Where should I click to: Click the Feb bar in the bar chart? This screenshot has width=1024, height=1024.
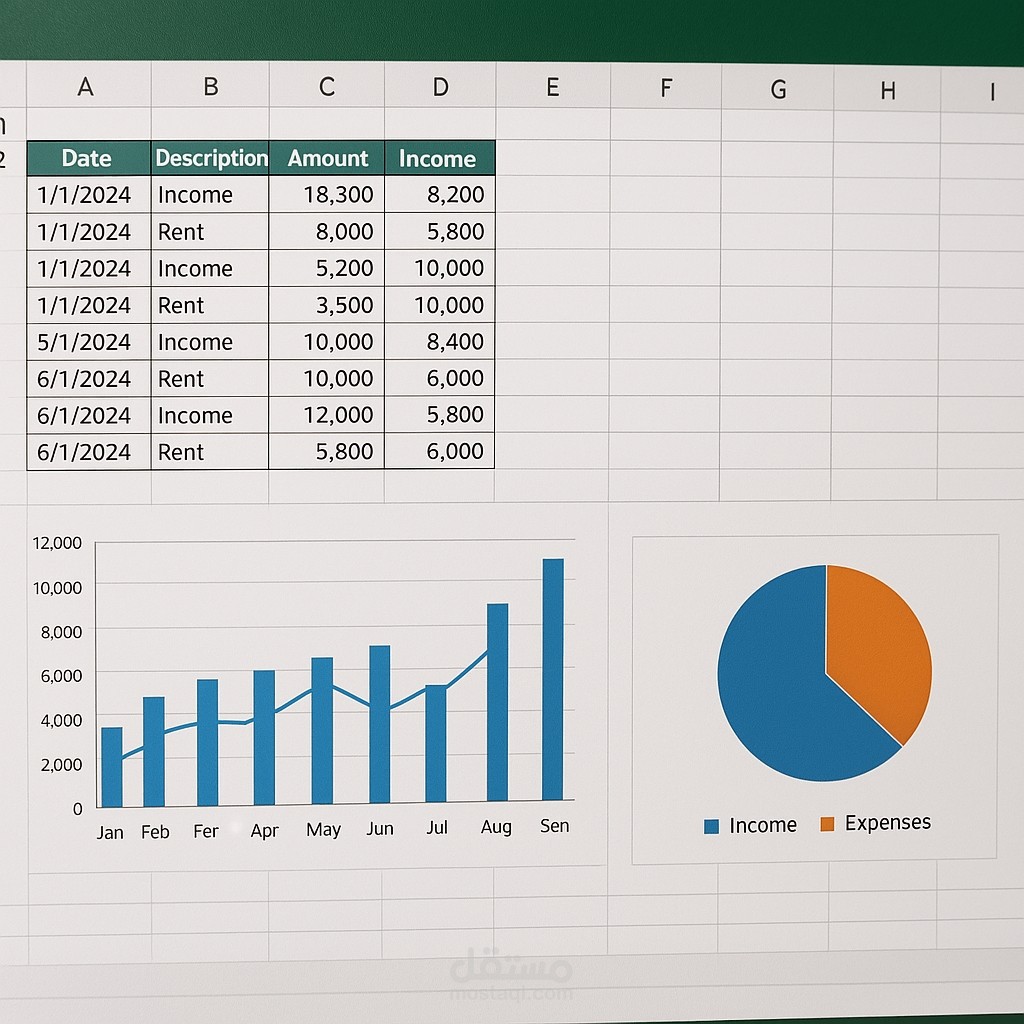click(x=154, y=751)
